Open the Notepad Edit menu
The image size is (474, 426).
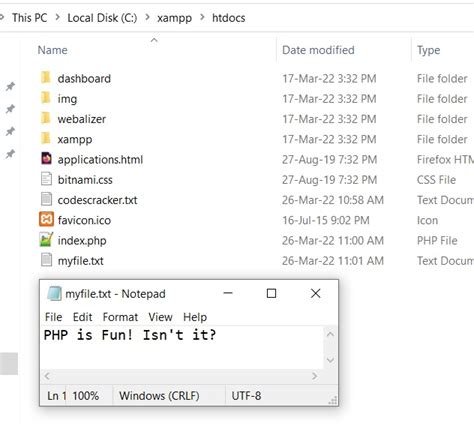click(x=82, y=317)
